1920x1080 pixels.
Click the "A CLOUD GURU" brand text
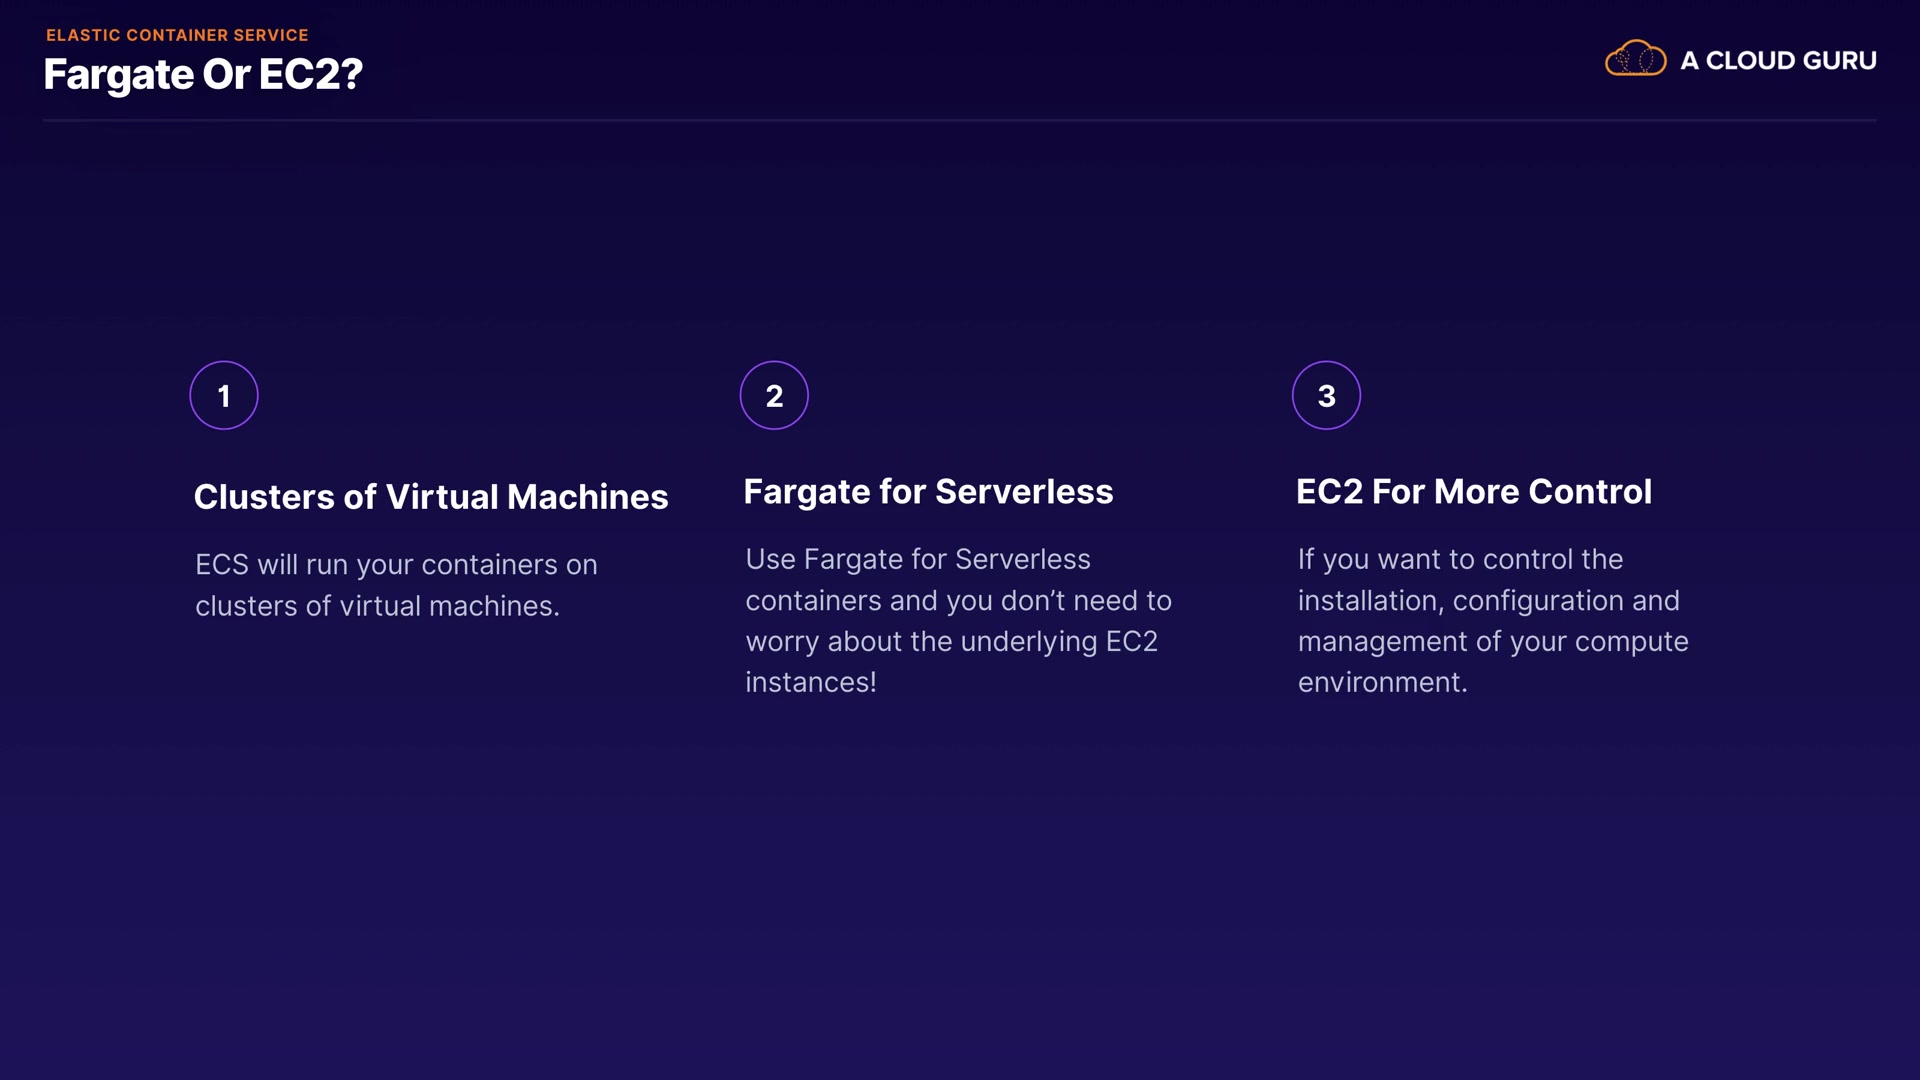[x=1778, y=60]
